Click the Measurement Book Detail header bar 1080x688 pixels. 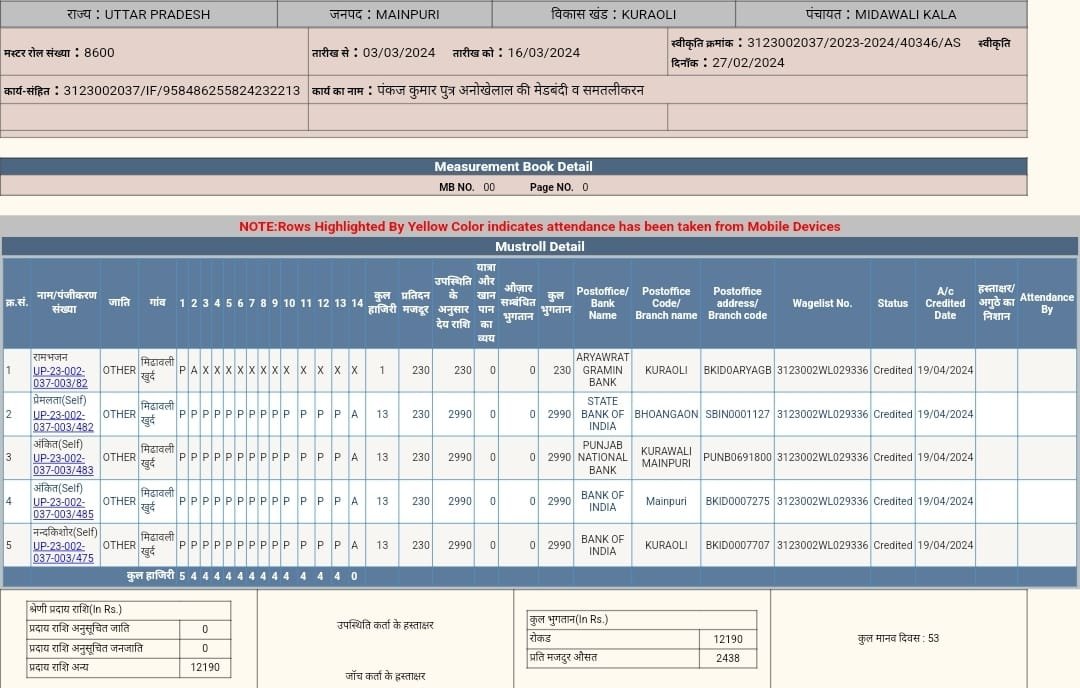tap(513, 167)
